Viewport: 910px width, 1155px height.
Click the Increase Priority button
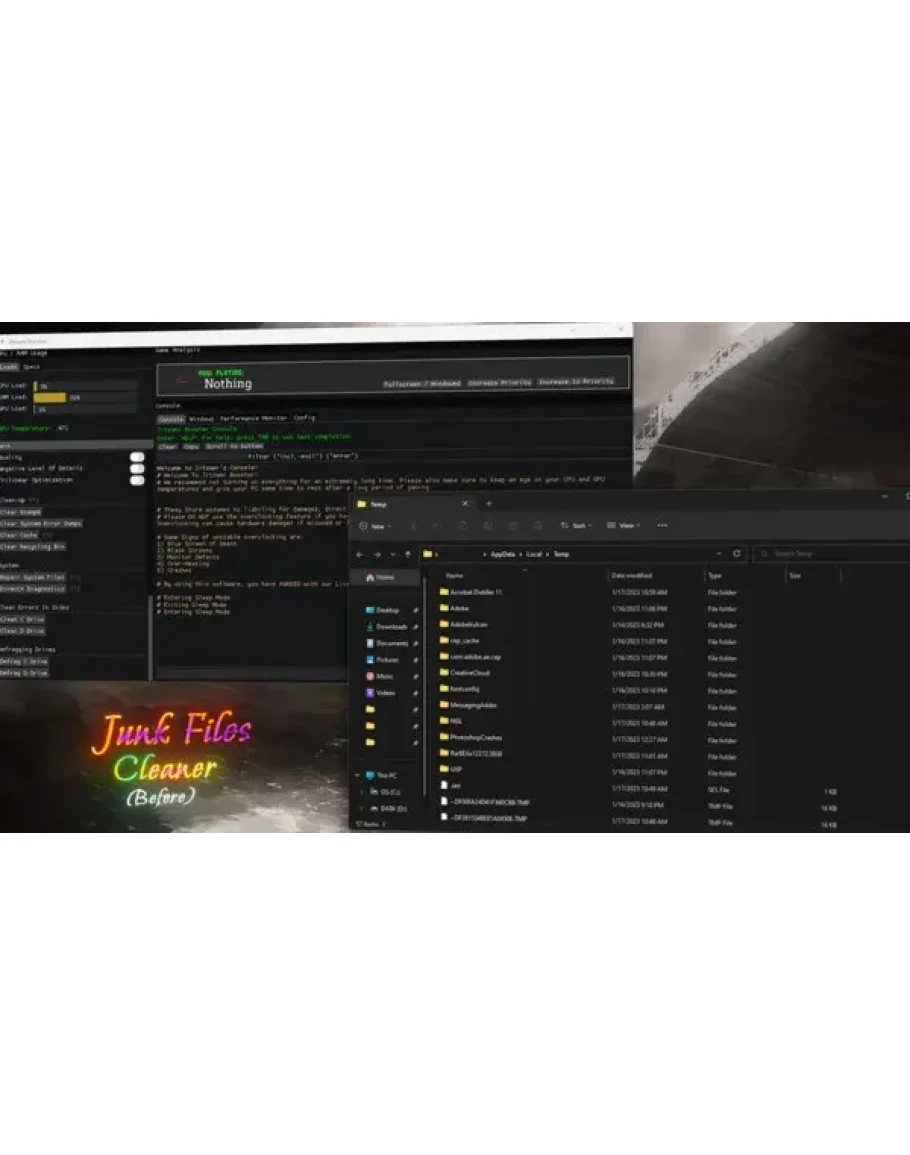point(498,383)
